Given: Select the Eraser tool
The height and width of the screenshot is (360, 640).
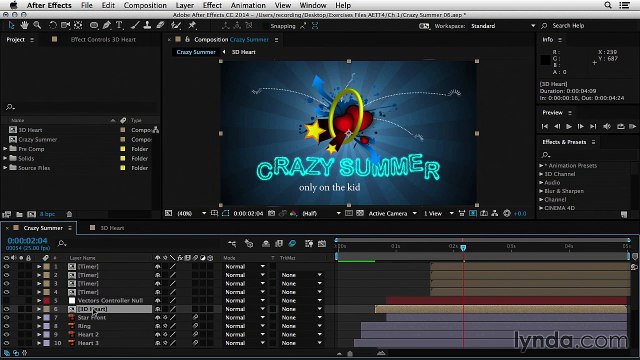Looking at the screenshot, I should point(160,25).
